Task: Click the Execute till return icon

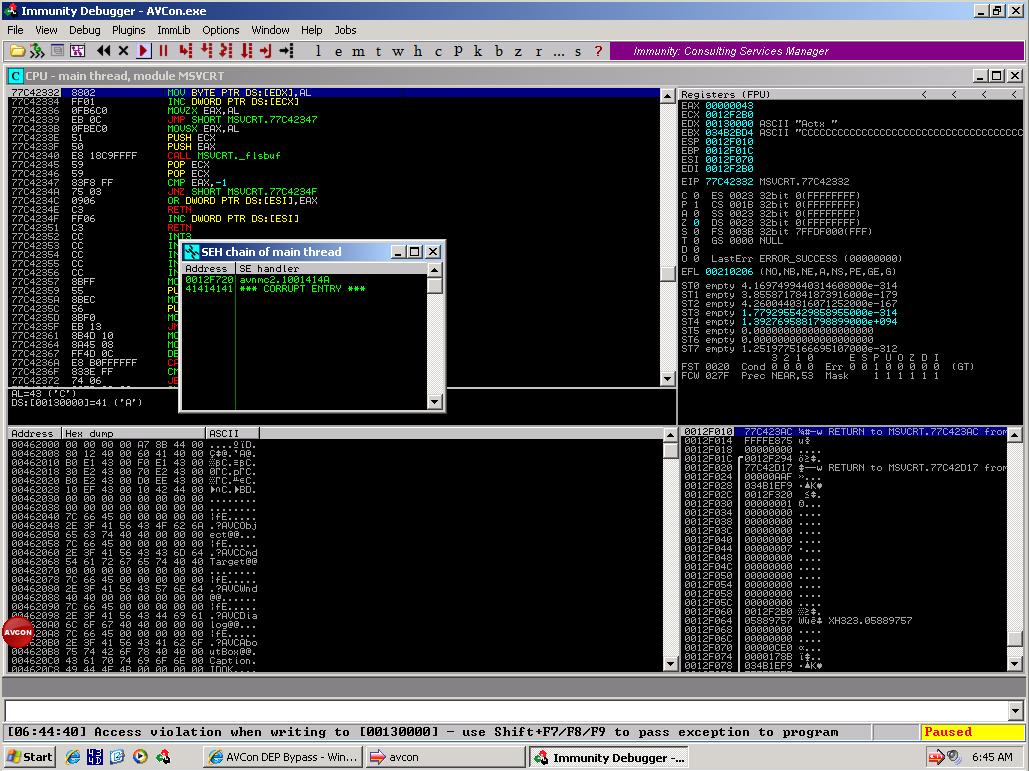Action: pos(265,51)
